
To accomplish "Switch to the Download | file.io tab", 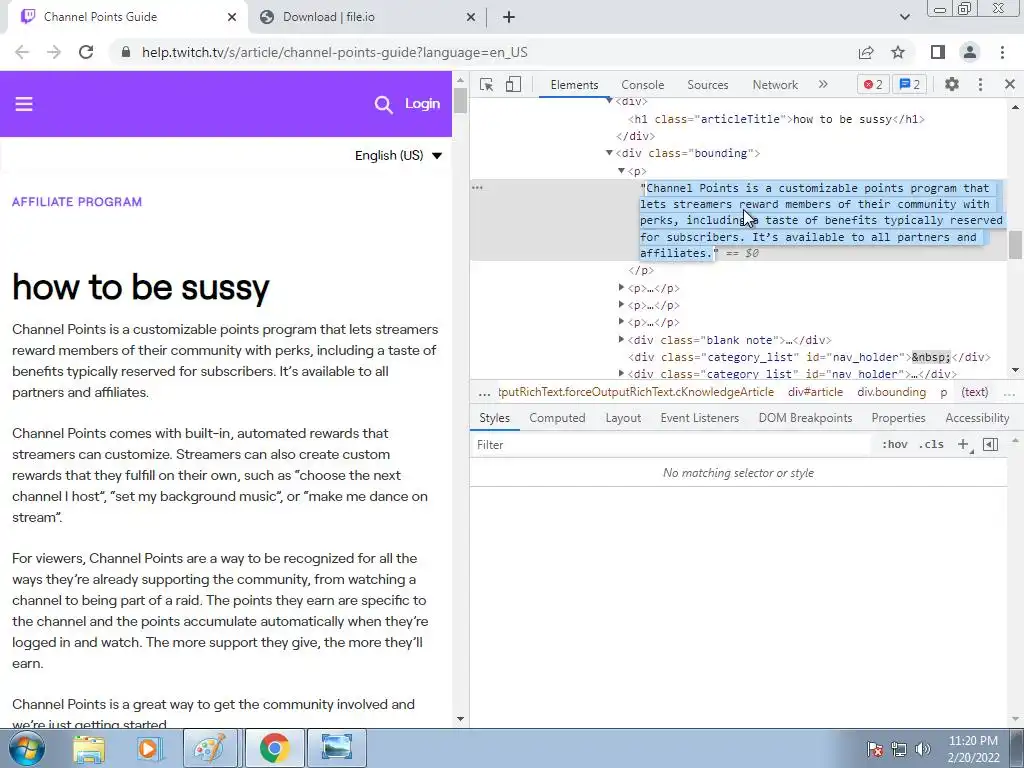I will point(366,18).
